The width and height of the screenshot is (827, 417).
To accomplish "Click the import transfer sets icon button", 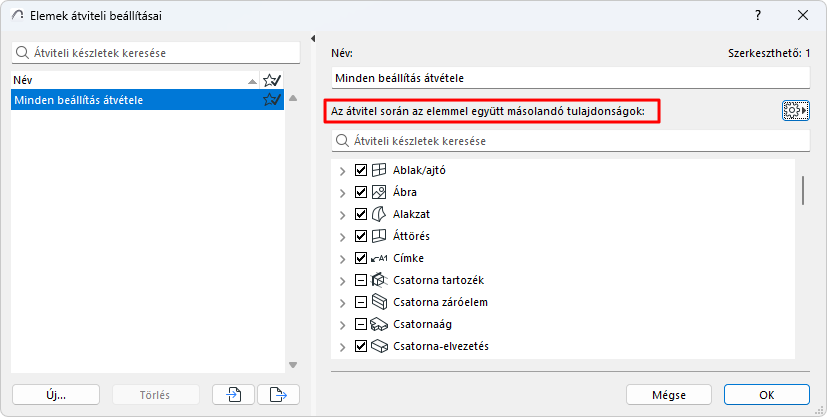I will pos(233,394).
